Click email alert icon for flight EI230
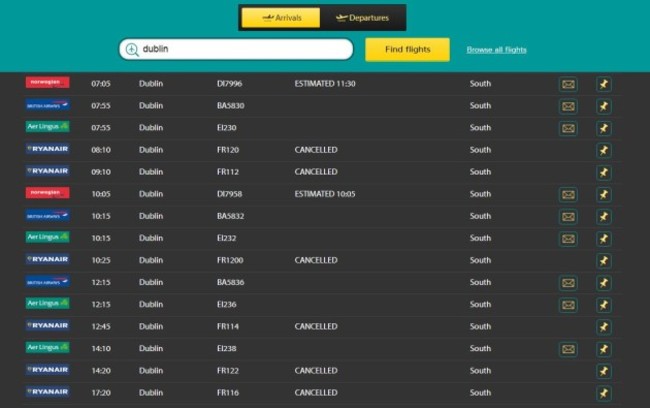 (x=568, y=128)
